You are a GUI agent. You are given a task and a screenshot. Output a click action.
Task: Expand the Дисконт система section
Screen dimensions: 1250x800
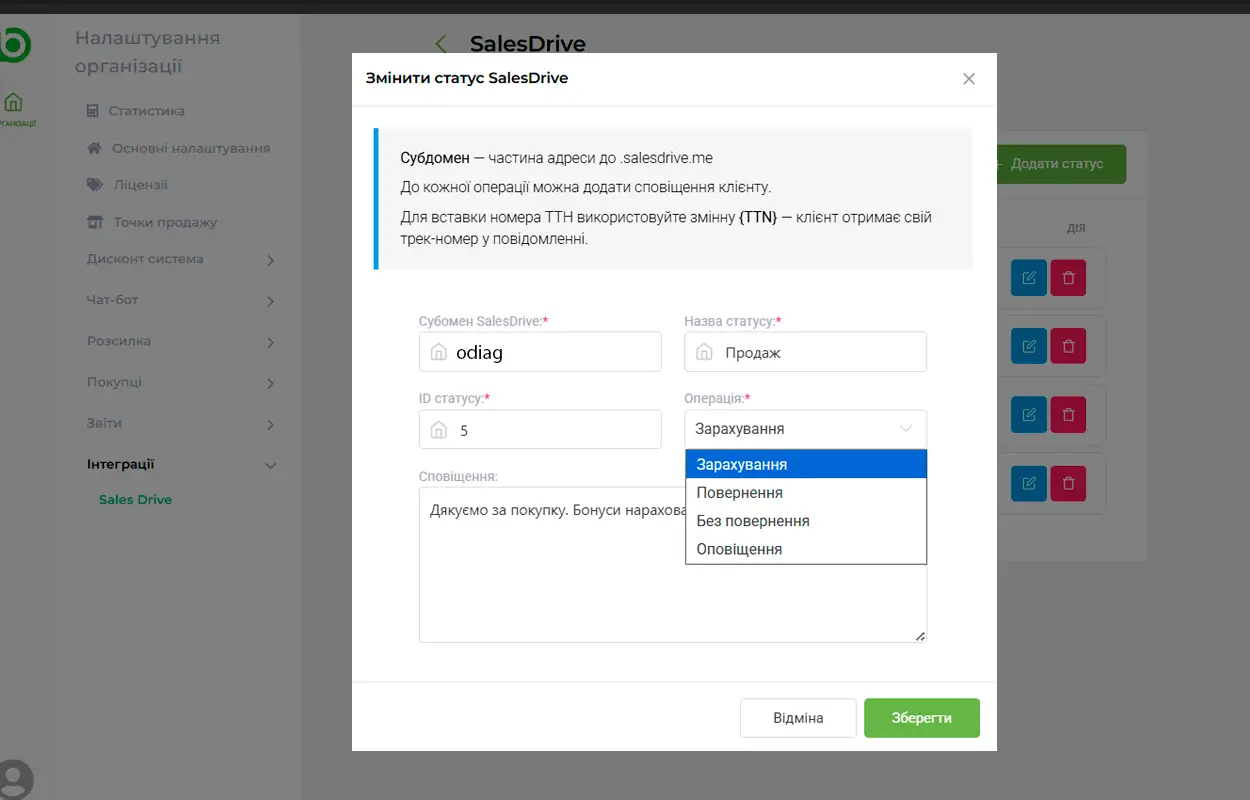[180, 258]
